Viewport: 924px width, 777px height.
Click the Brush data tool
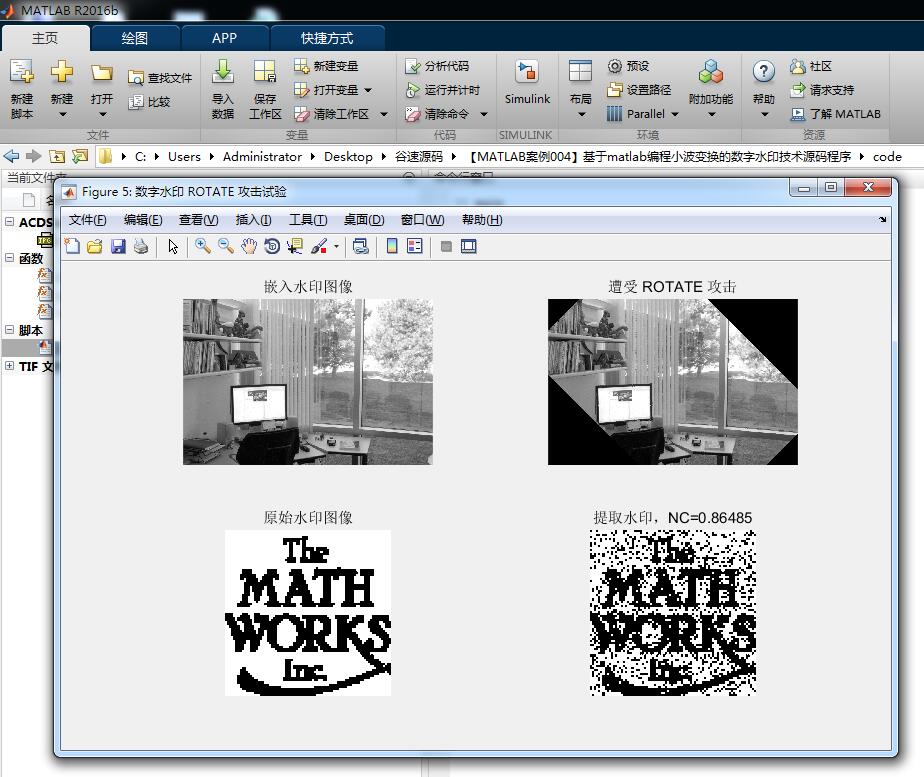pyautogui.click(x=318, y=246)
